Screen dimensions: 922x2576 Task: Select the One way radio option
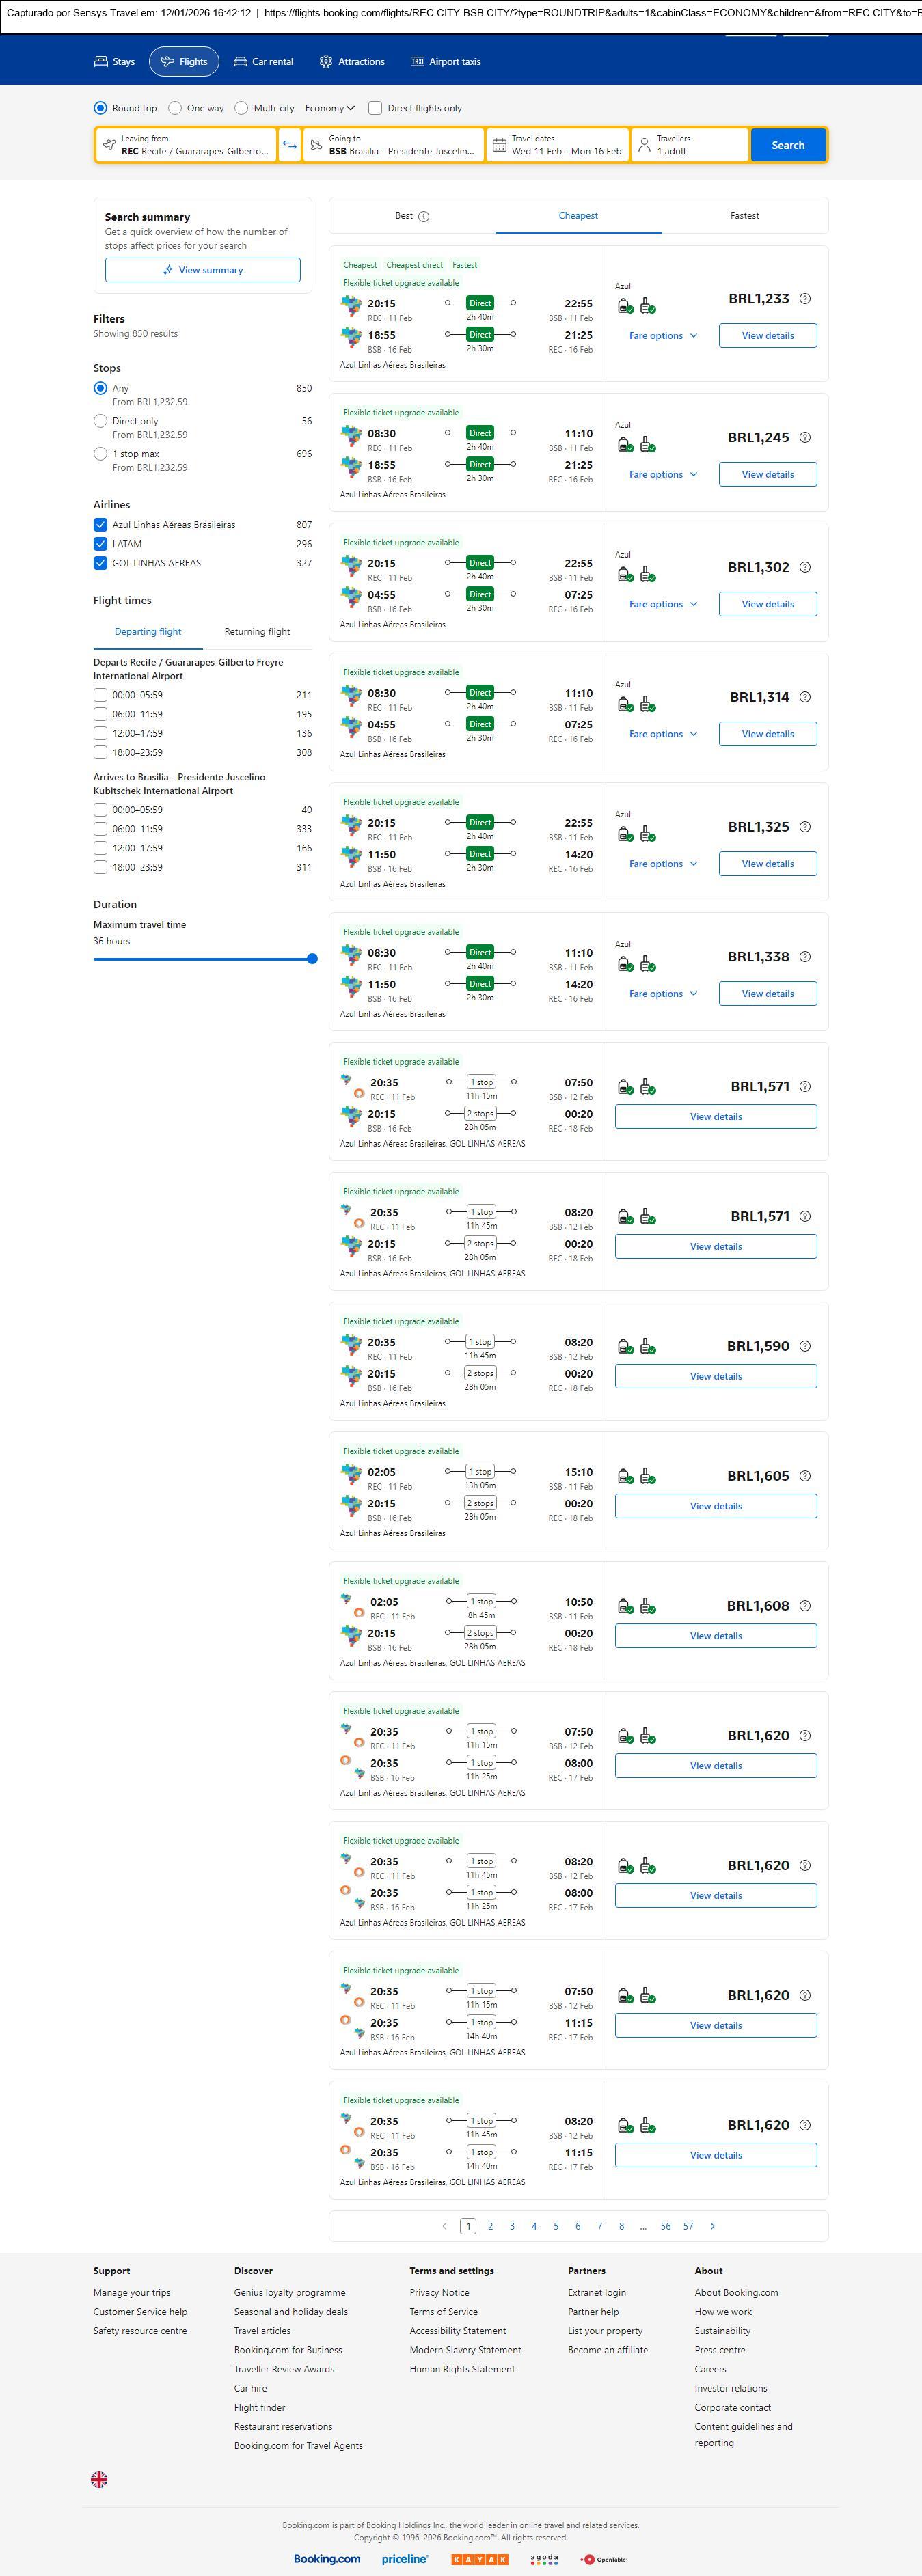click(175, 108)
